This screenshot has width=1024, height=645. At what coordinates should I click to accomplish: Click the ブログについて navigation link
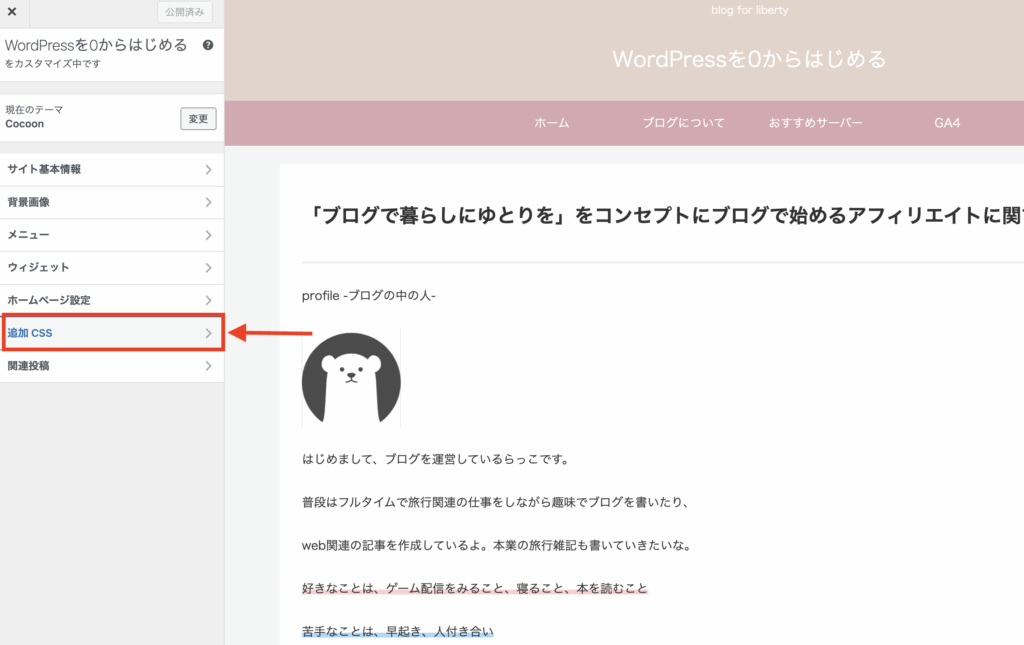(x=684, y=123)
